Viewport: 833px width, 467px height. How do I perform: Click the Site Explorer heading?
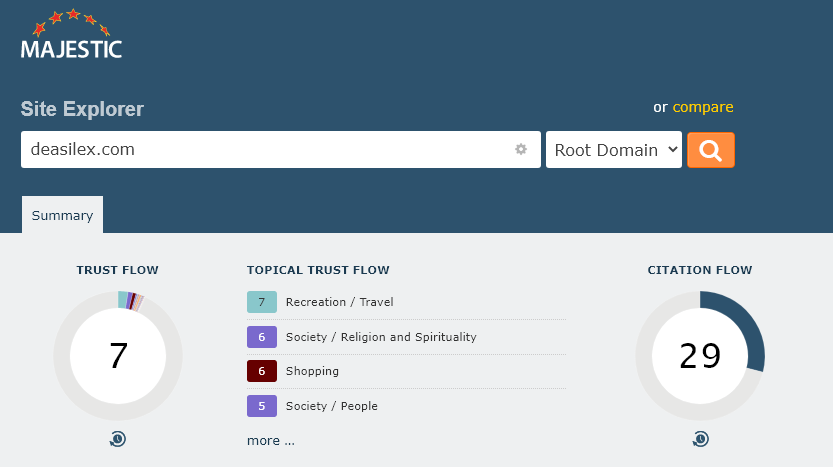coord(82,109)
